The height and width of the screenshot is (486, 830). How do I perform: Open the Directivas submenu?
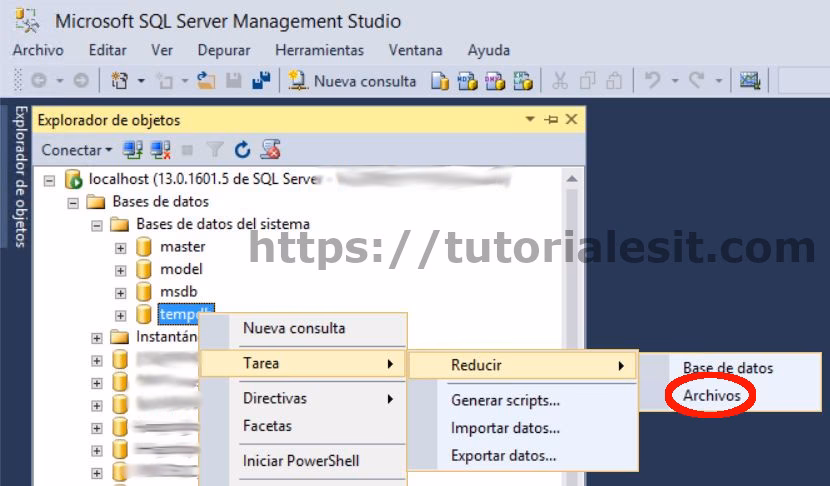point(303,398)
